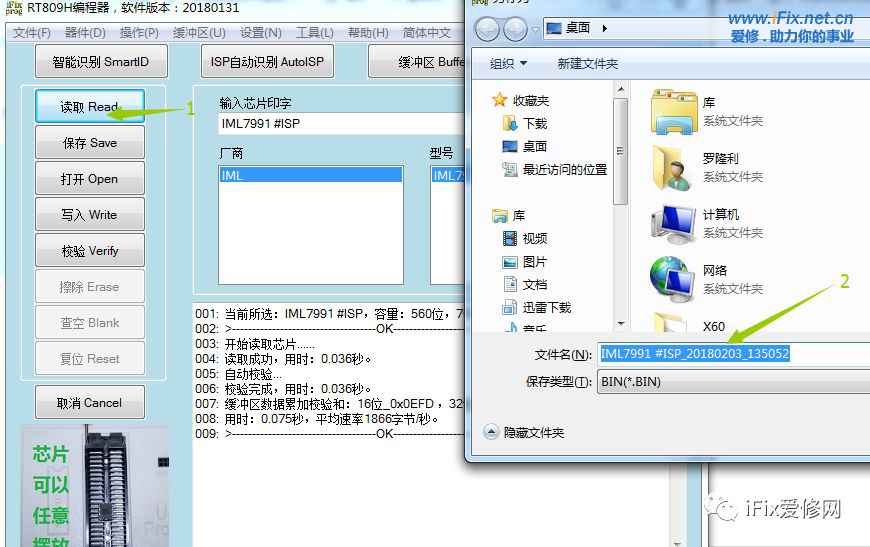
Task: Click the navigation history dropdown arrow
Action: [x=535, y=29]
